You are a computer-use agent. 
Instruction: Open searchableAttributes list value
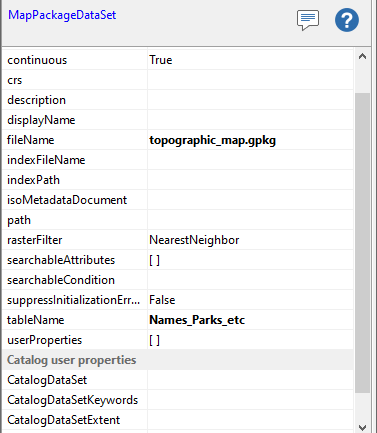tap(250, 260)
